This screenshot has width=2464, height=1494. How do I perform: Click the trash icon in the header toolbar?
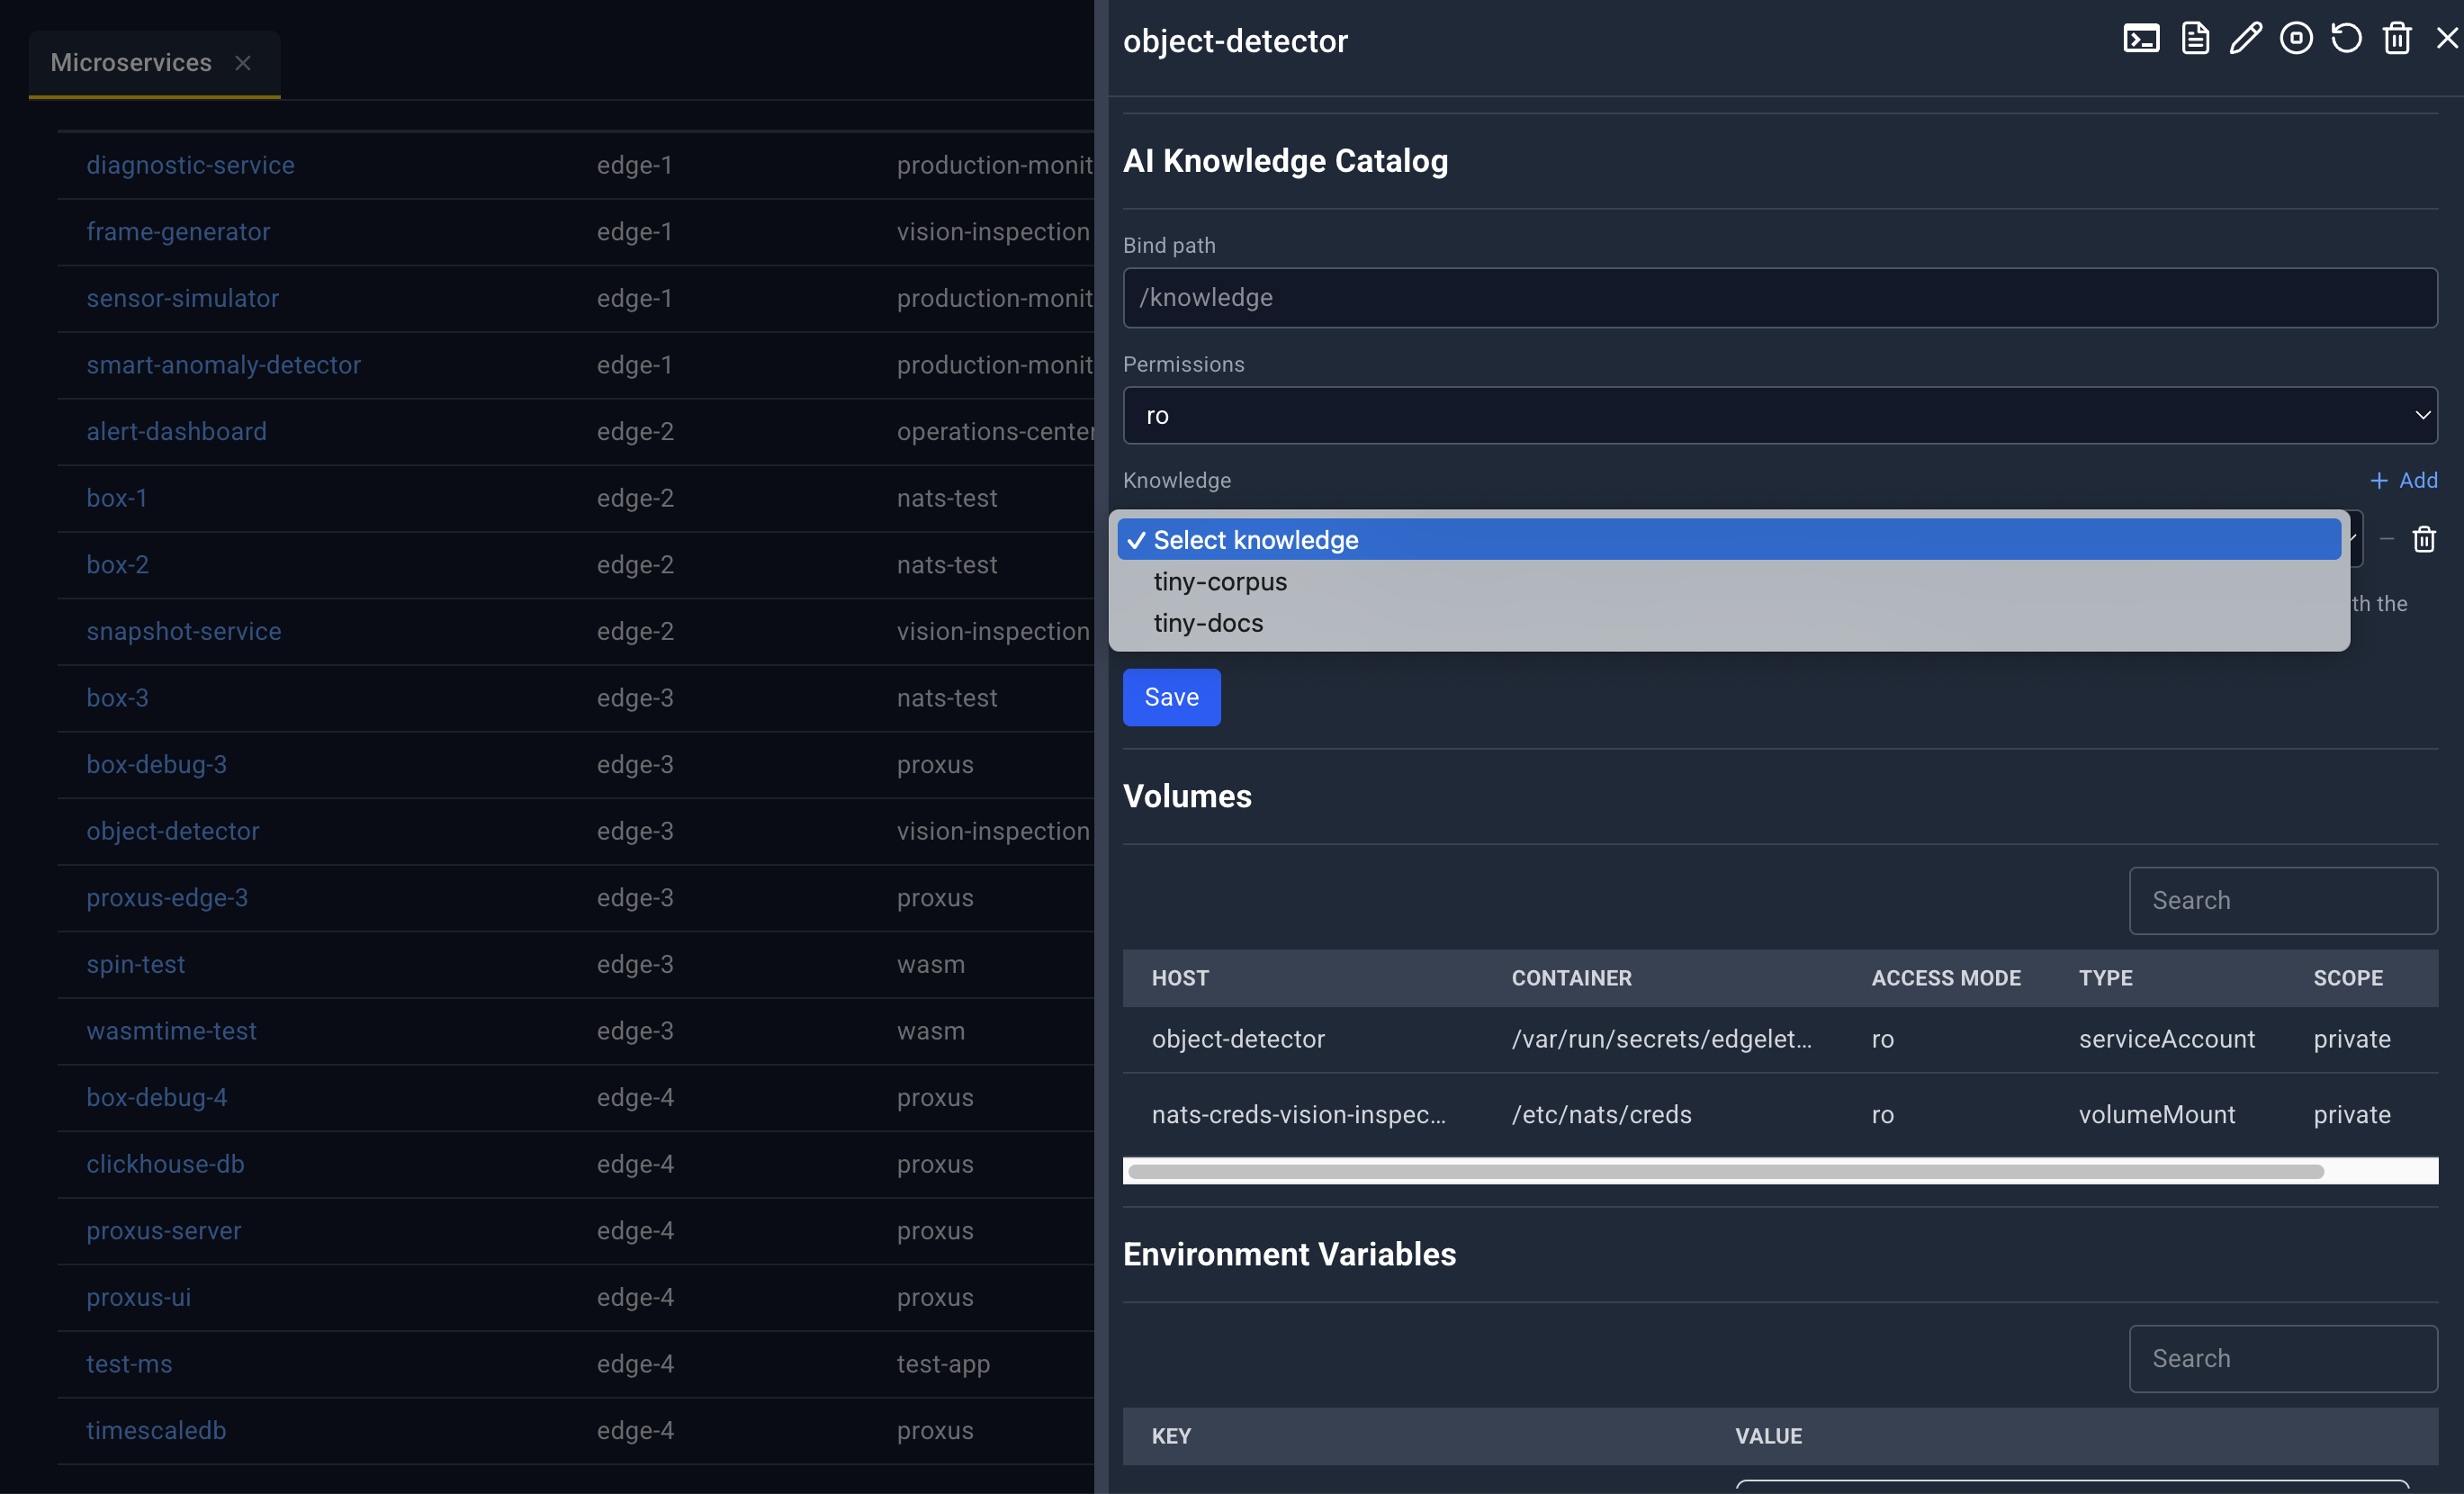click(2397, 39)
